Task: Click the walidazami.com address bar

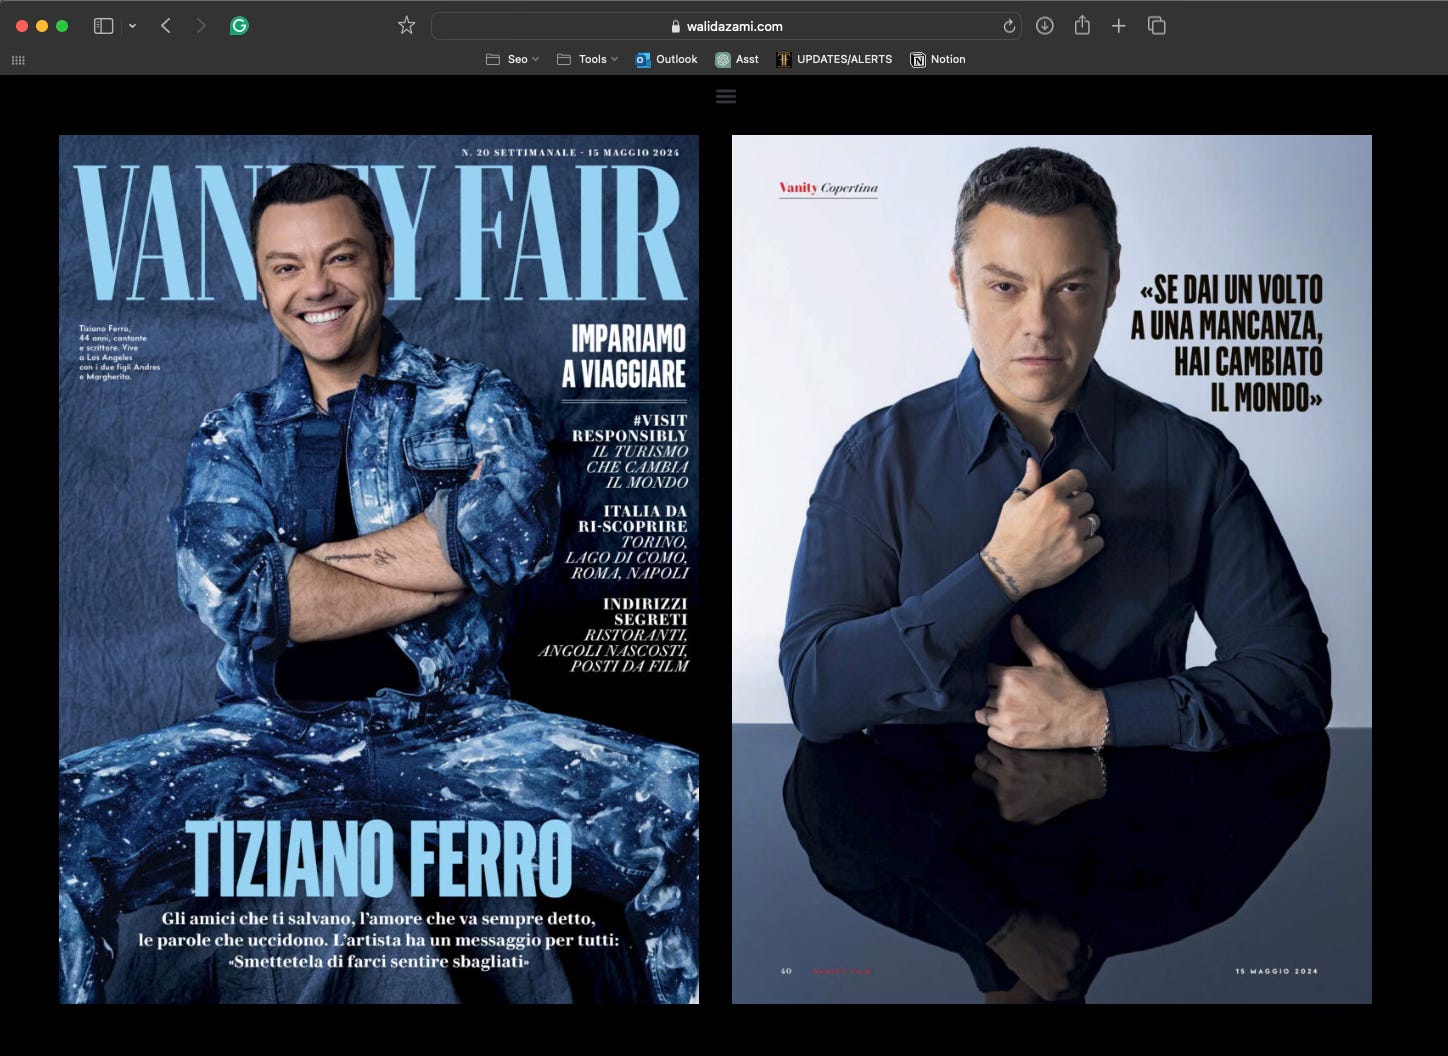Action: click(726, 26)
